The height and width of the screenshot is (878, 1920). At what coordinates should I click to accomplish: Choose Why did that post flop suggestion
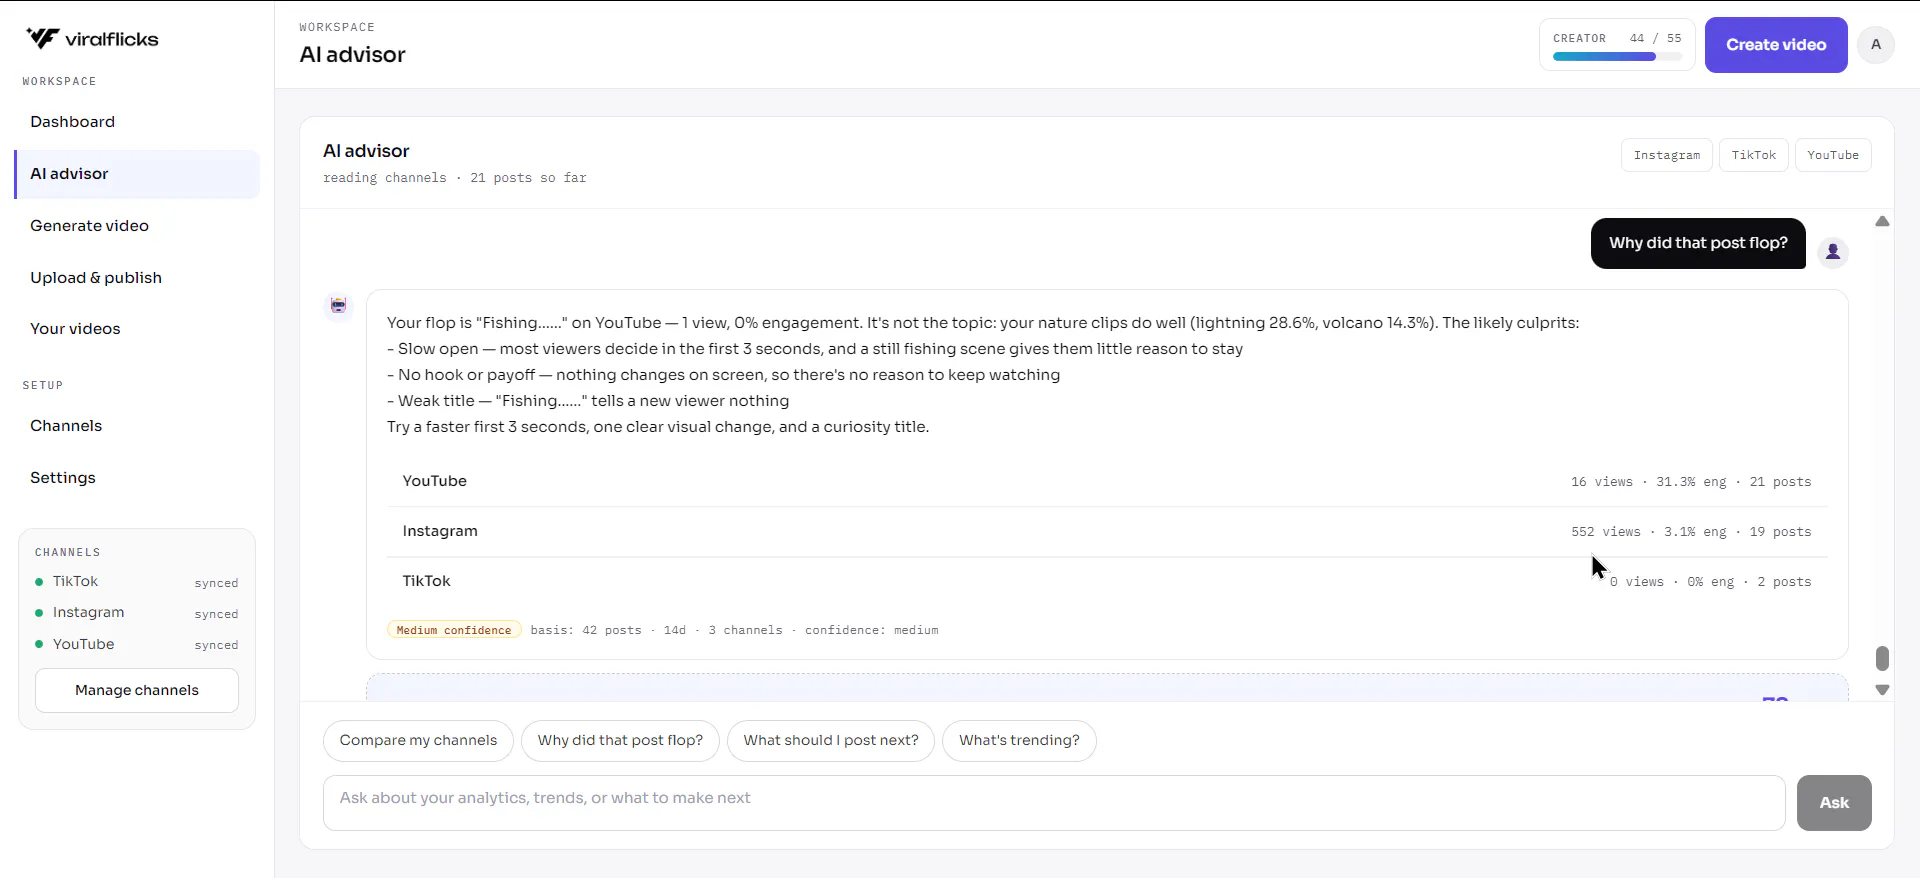pyautogui.click(x=620, y=741)
